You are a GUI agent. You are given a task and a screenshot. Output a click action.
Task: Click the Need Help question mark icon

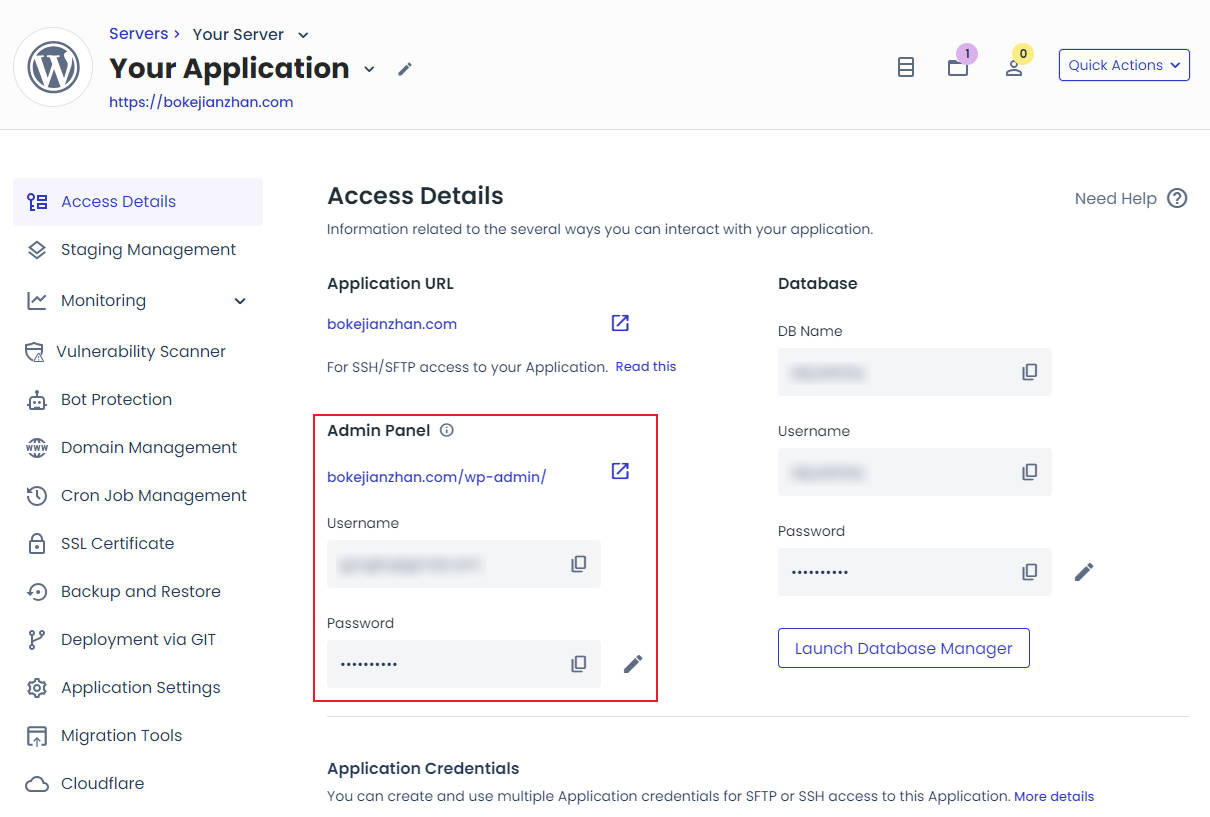[x=1178, y=198]
